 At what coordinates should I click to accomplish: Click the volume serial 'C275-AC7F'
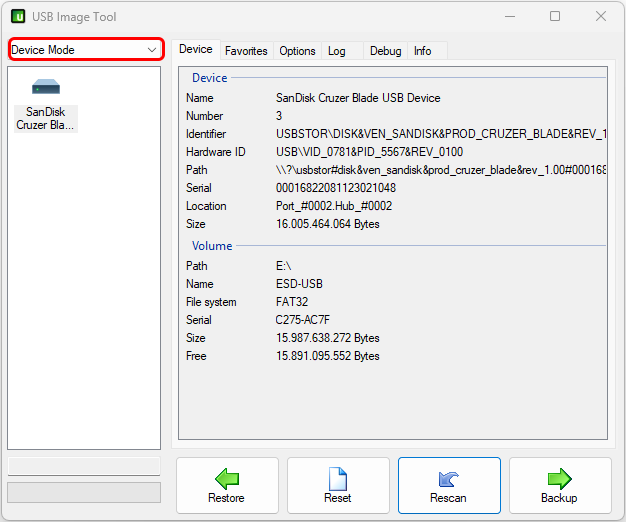pyautogui.click(x=303, y=320)
